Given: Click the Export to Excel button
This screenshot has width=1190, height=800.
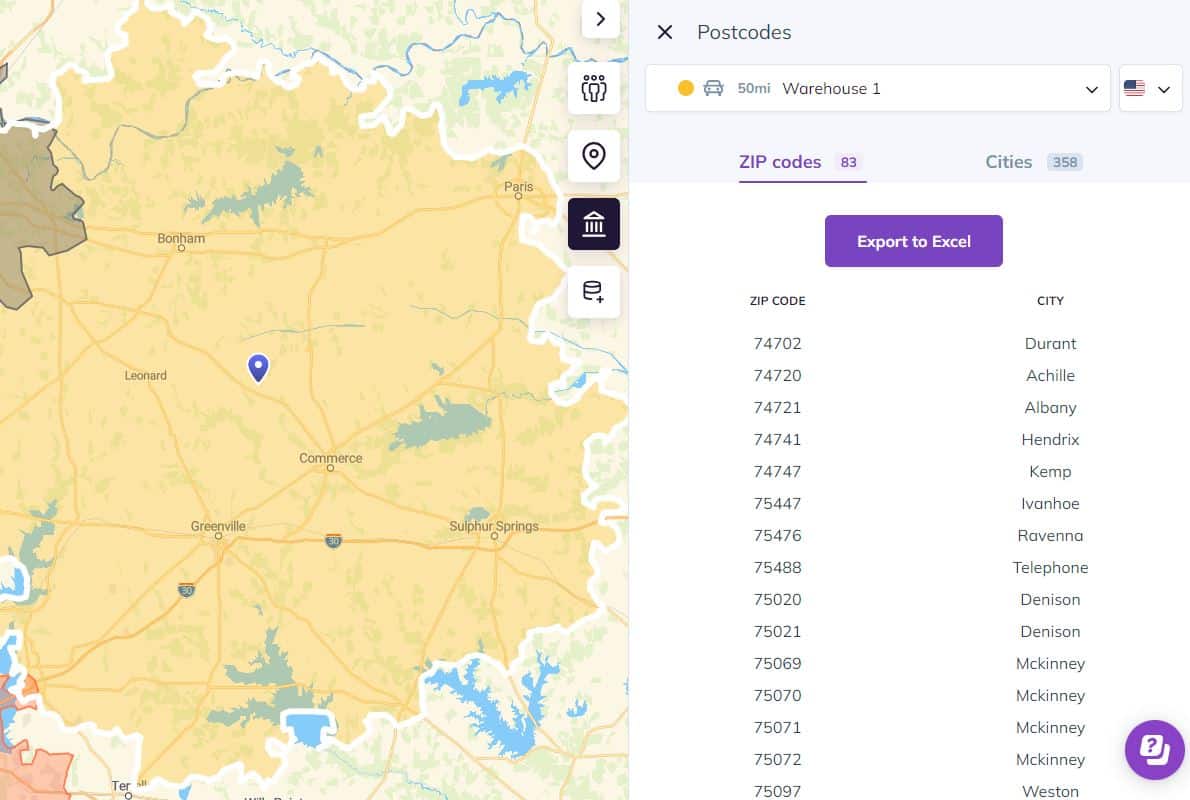Looking at the screenshot, I should point(913,241).
